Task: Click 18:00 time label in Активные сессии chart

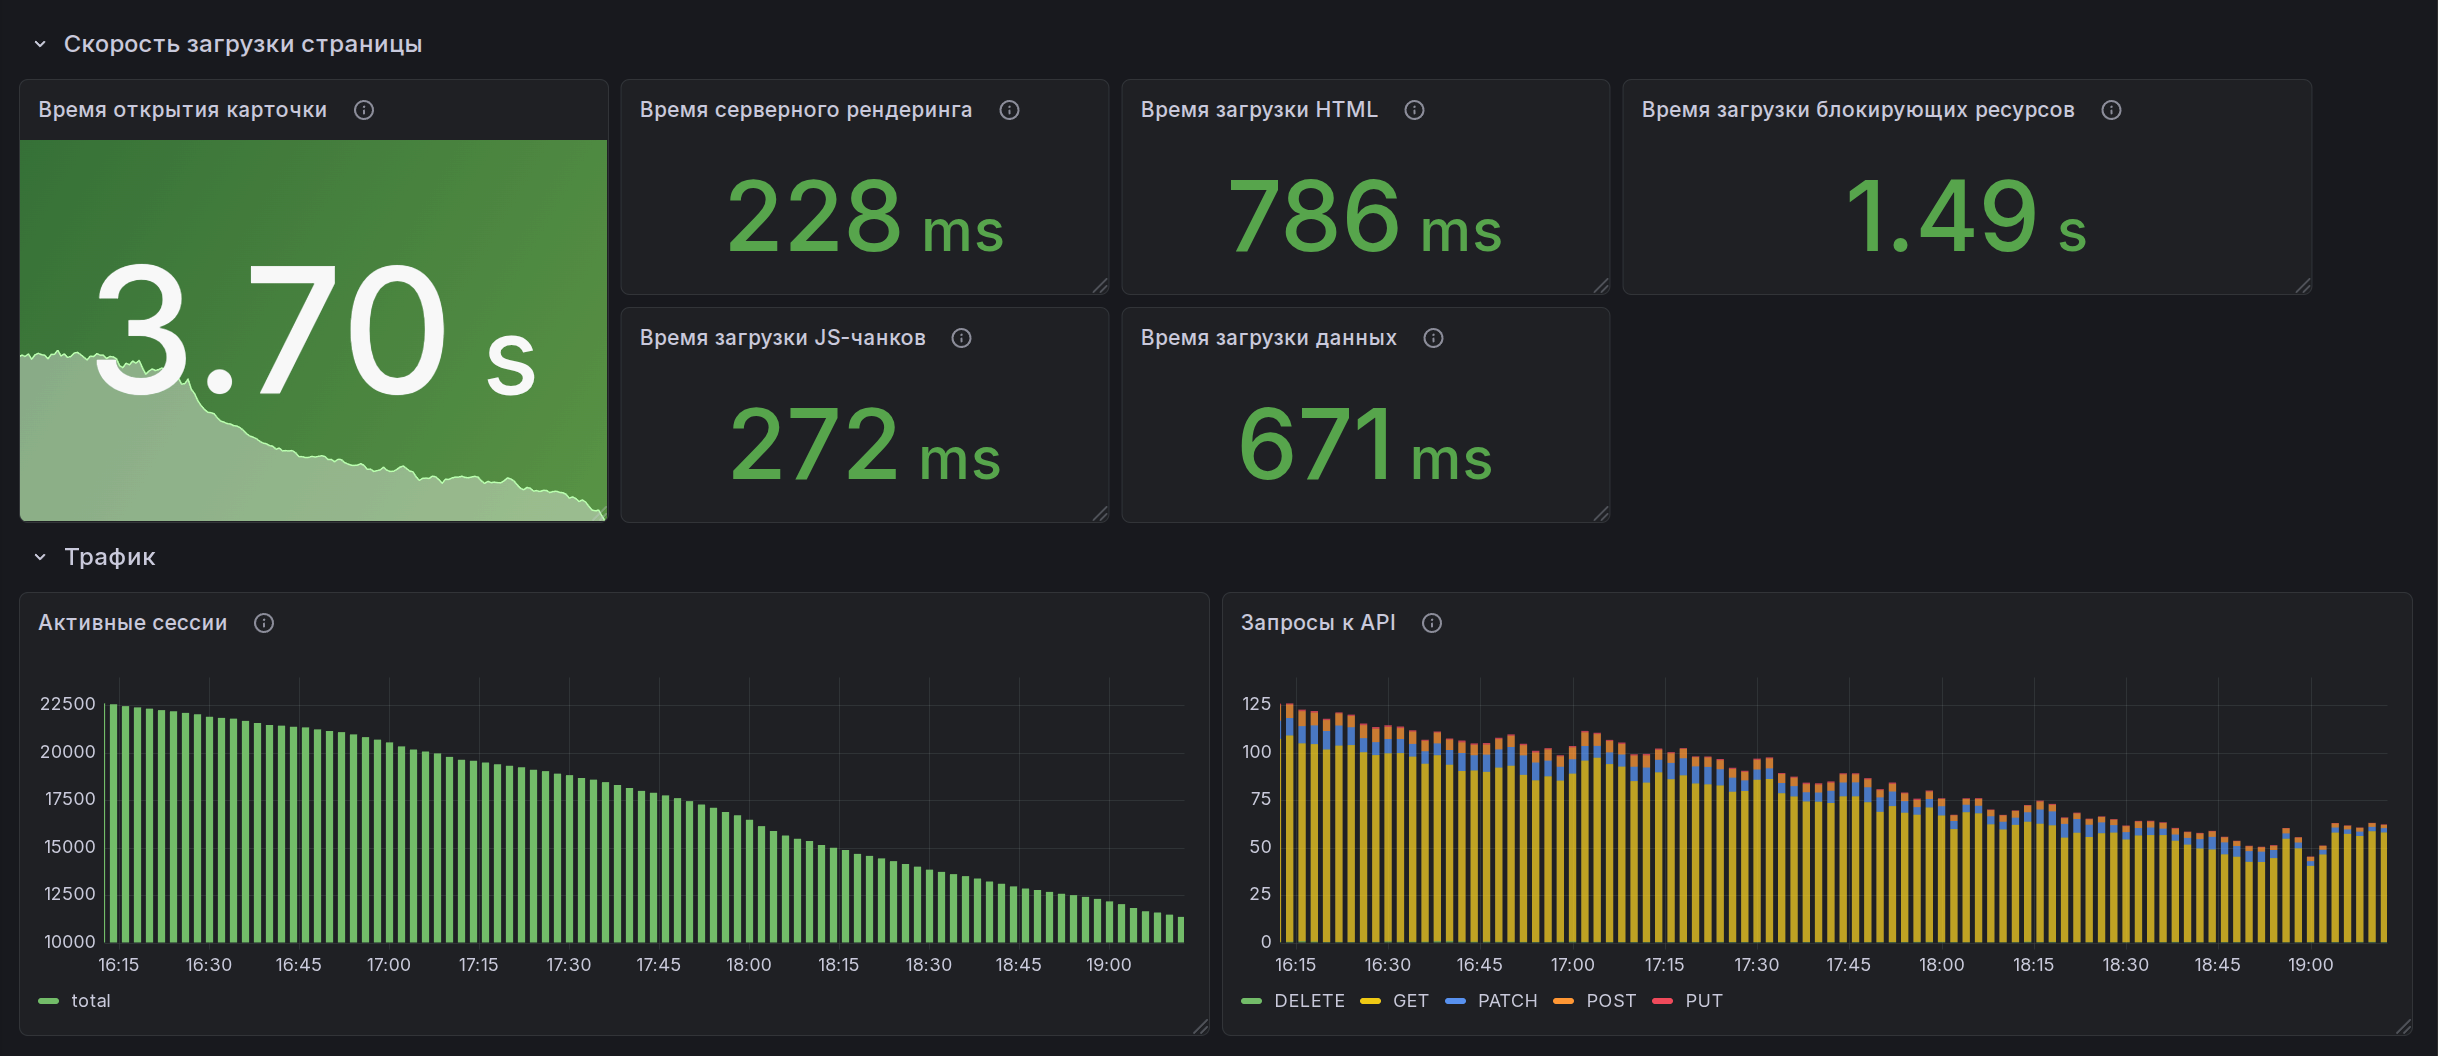Action: pyautogui.click(x=749, y=965)
